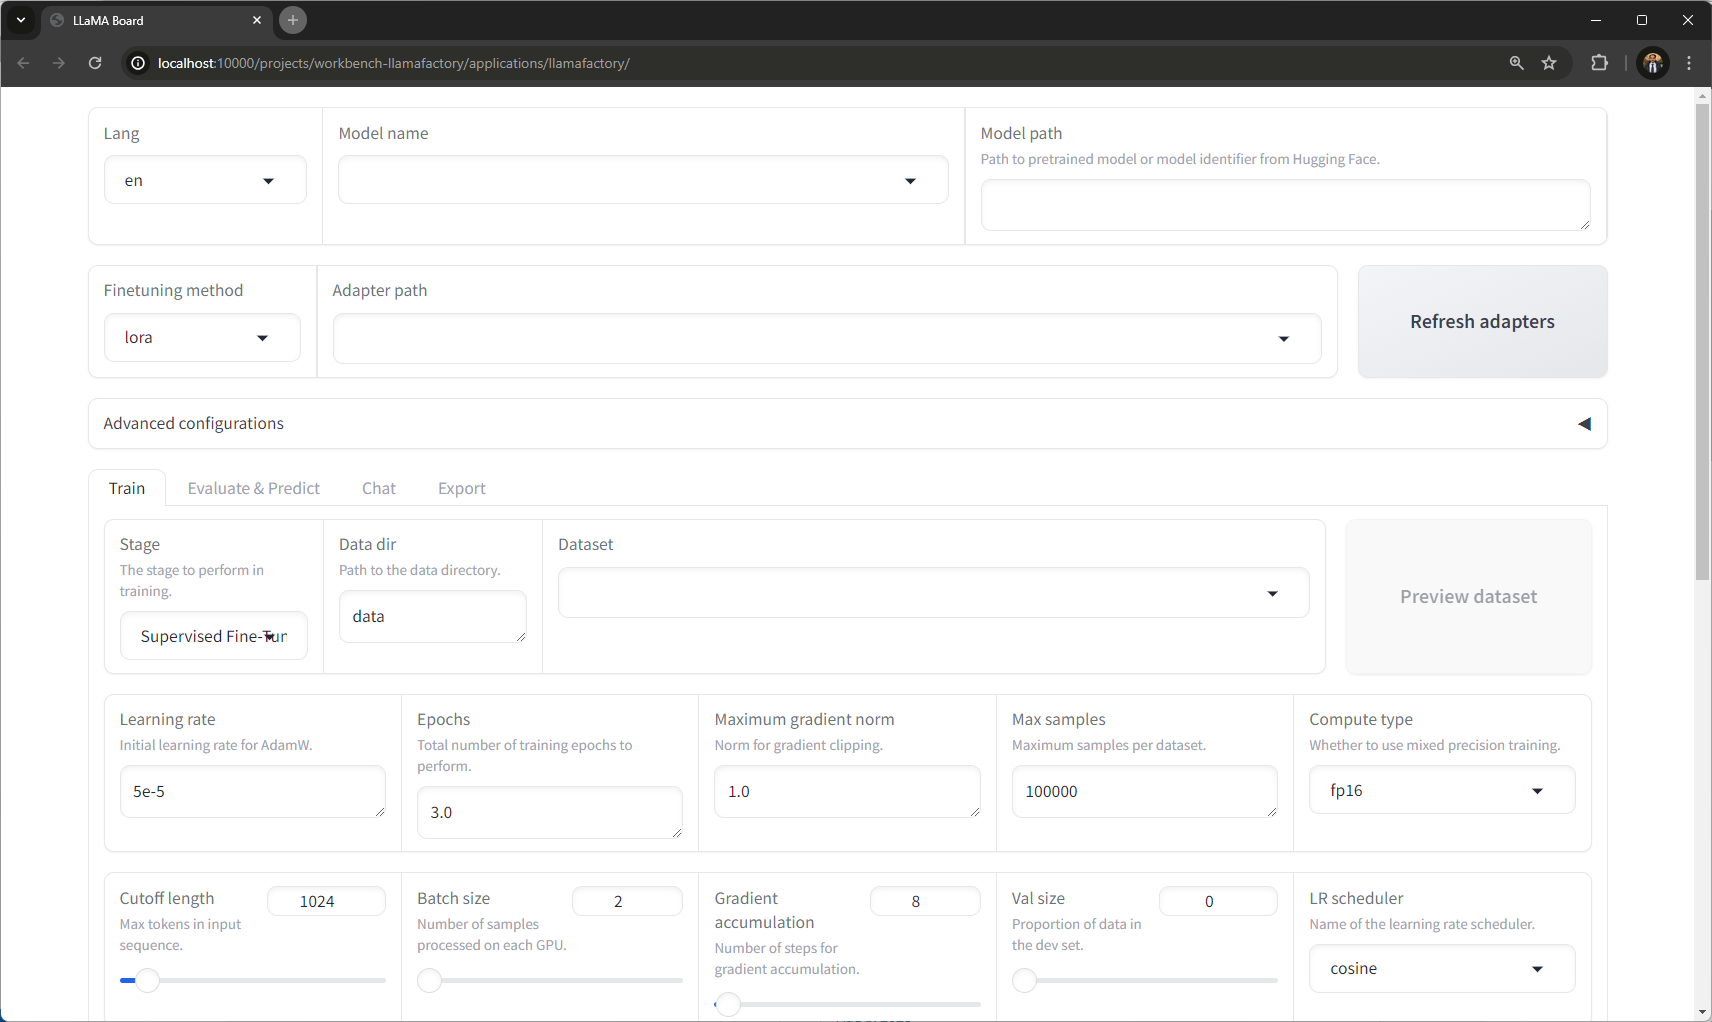Switch to the Evaluate & Predict tab
The height and width of the screenshot is (1022, 1712).
[x=254, y=488]
